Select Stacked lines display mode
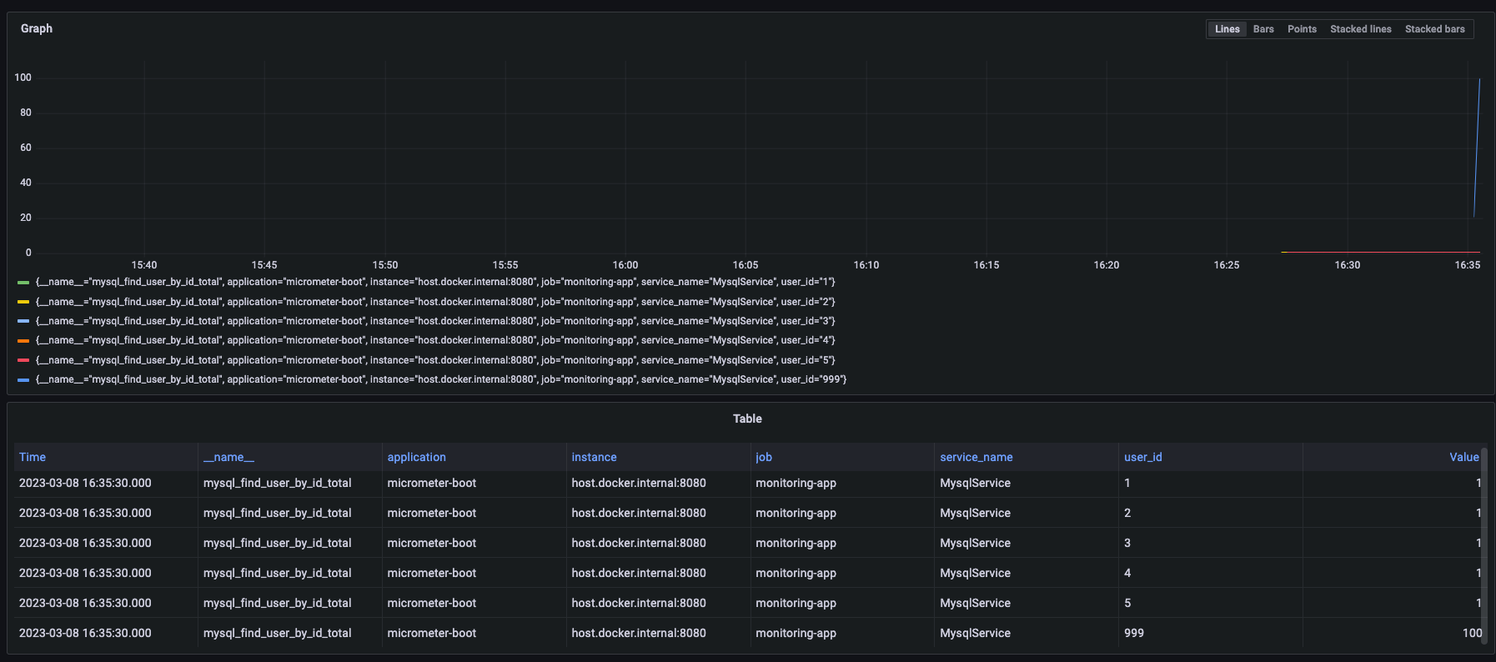 point(1360,29)
